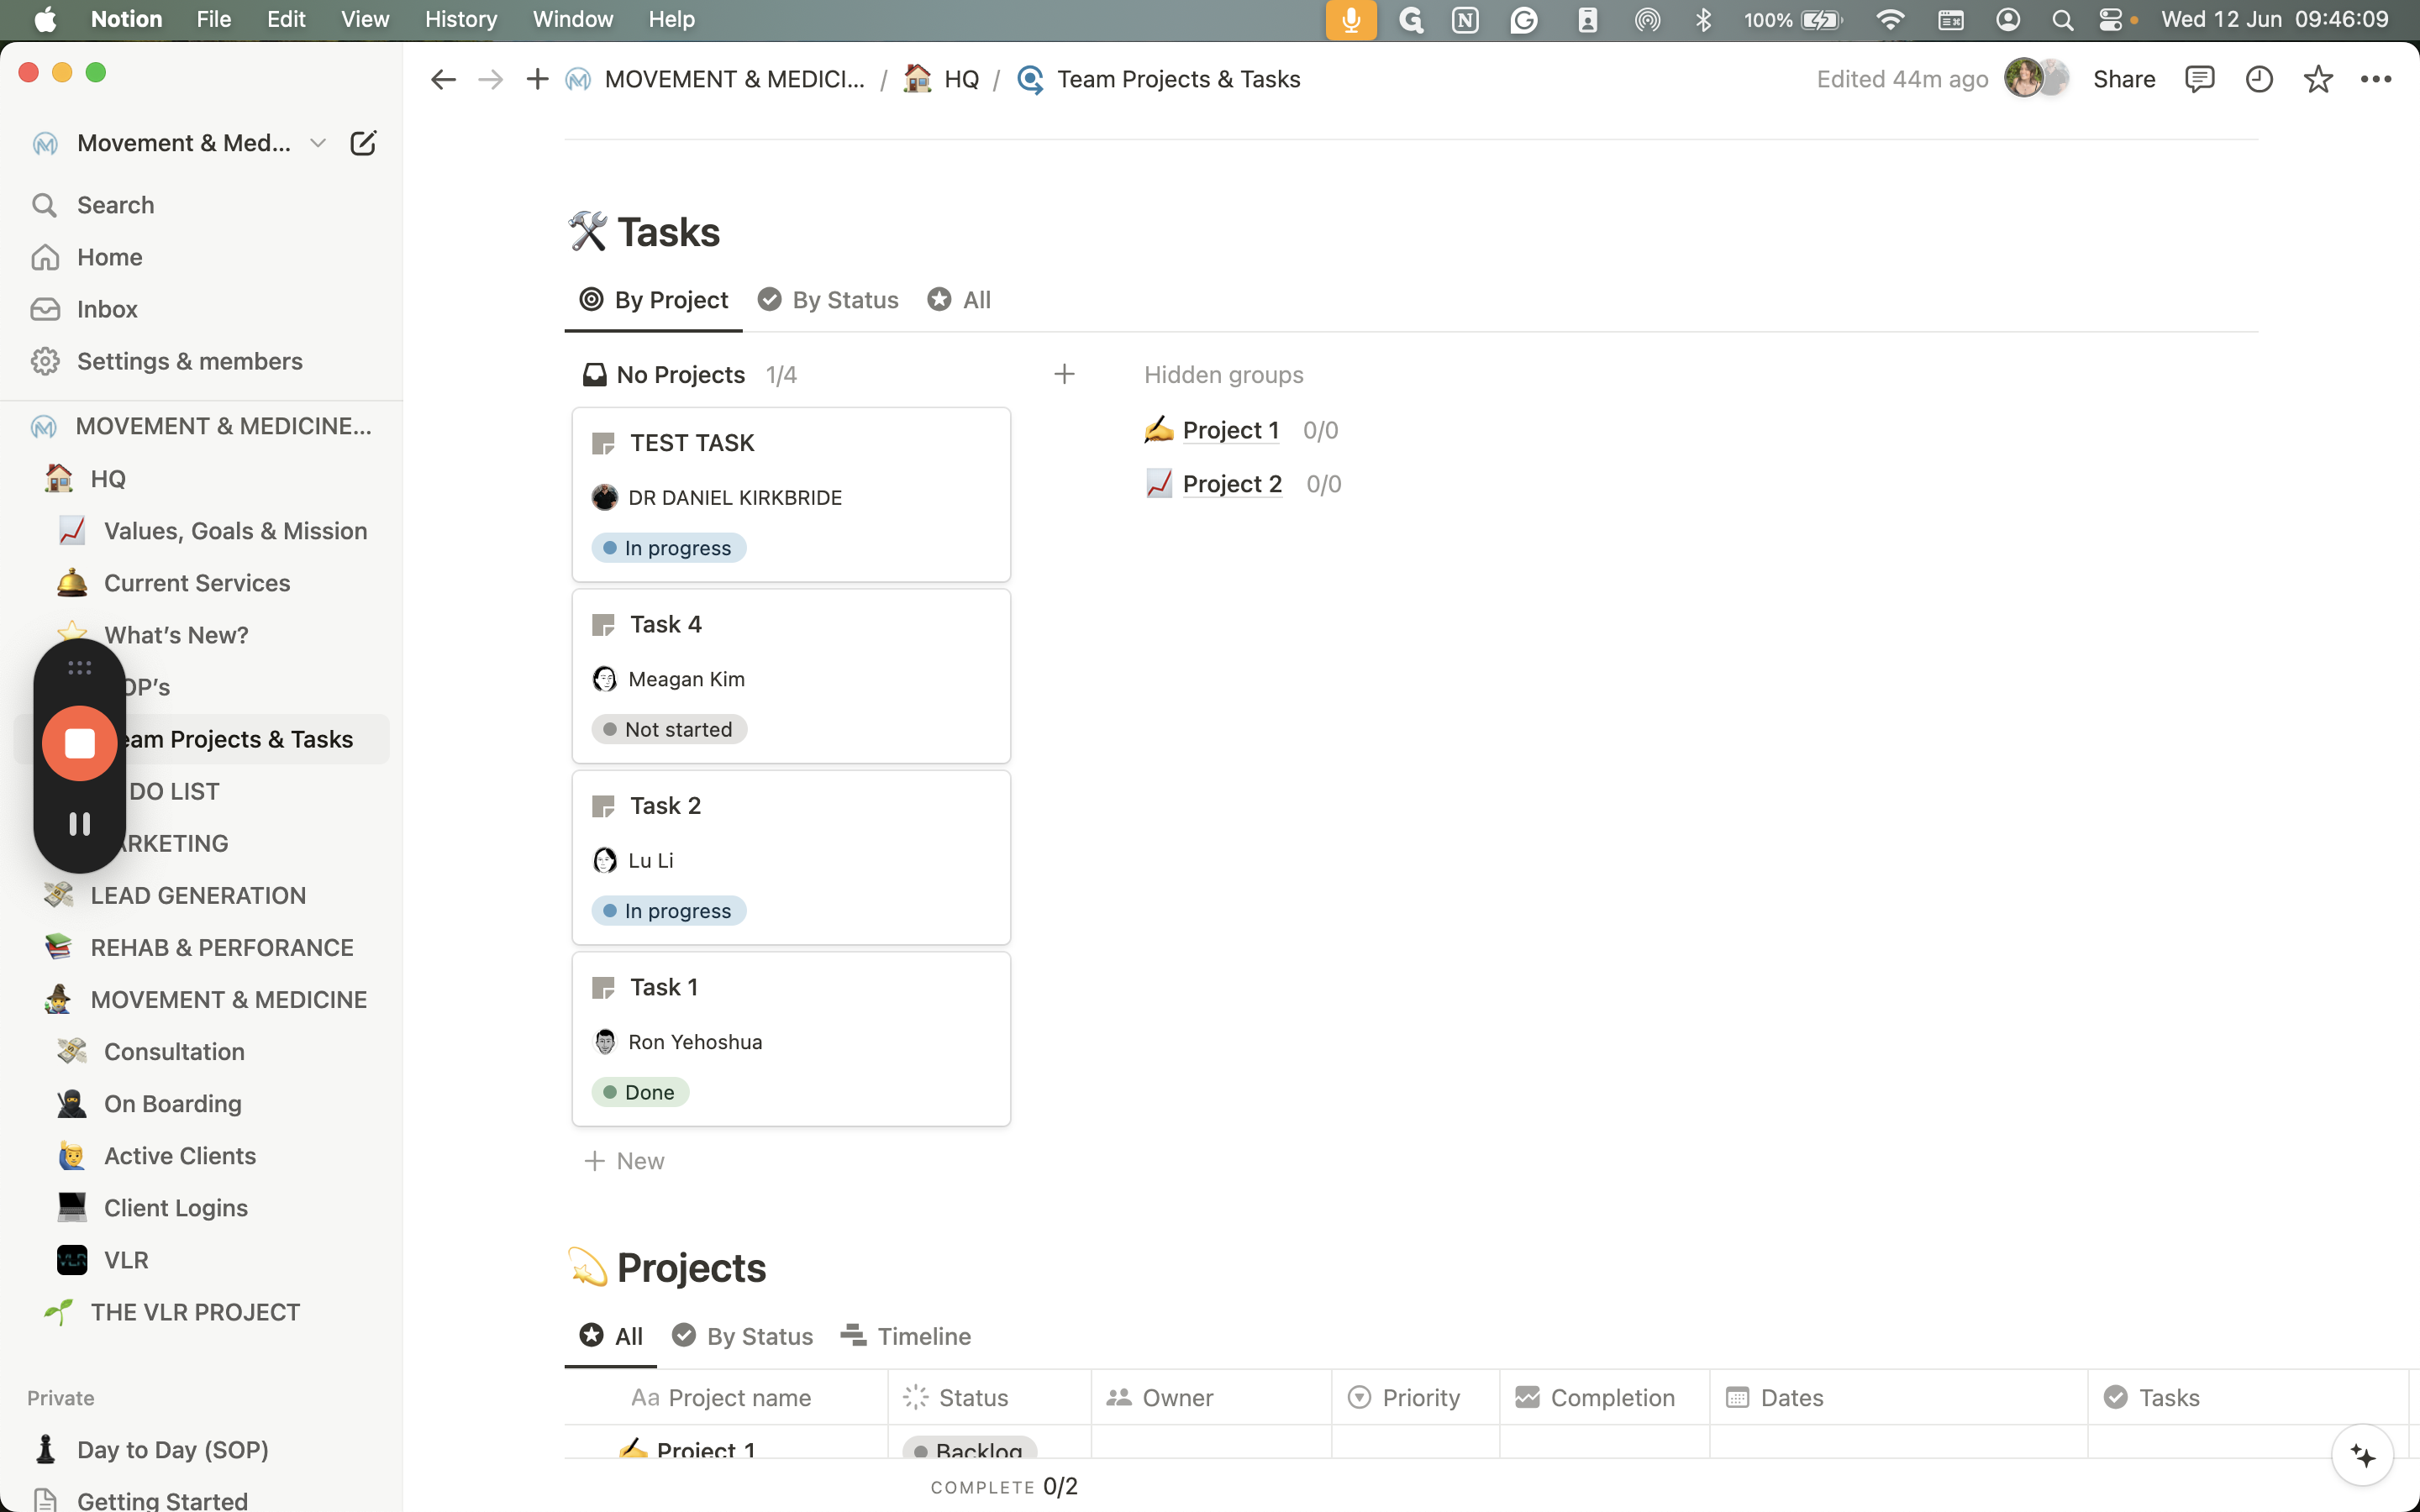Open a new tab with plus icon
Image resolution: width=2420 pixels, height=1512 pixels.
(537, 79)
